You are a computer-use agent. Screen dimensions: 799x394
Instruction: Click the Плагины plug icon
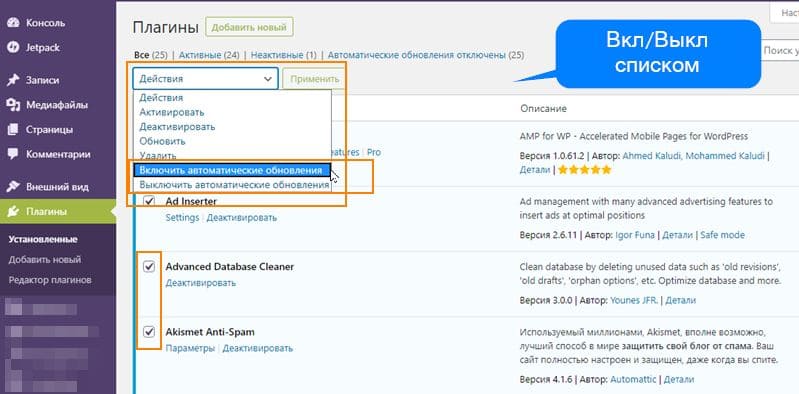click(13, 212)
